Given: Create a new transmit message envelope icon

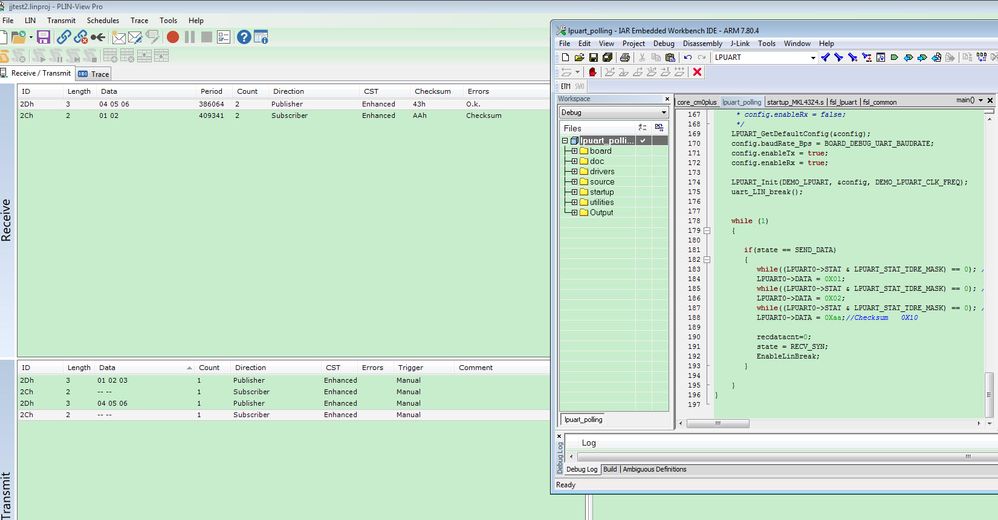Looking at the screenshot, I should [x=118, y=38].
